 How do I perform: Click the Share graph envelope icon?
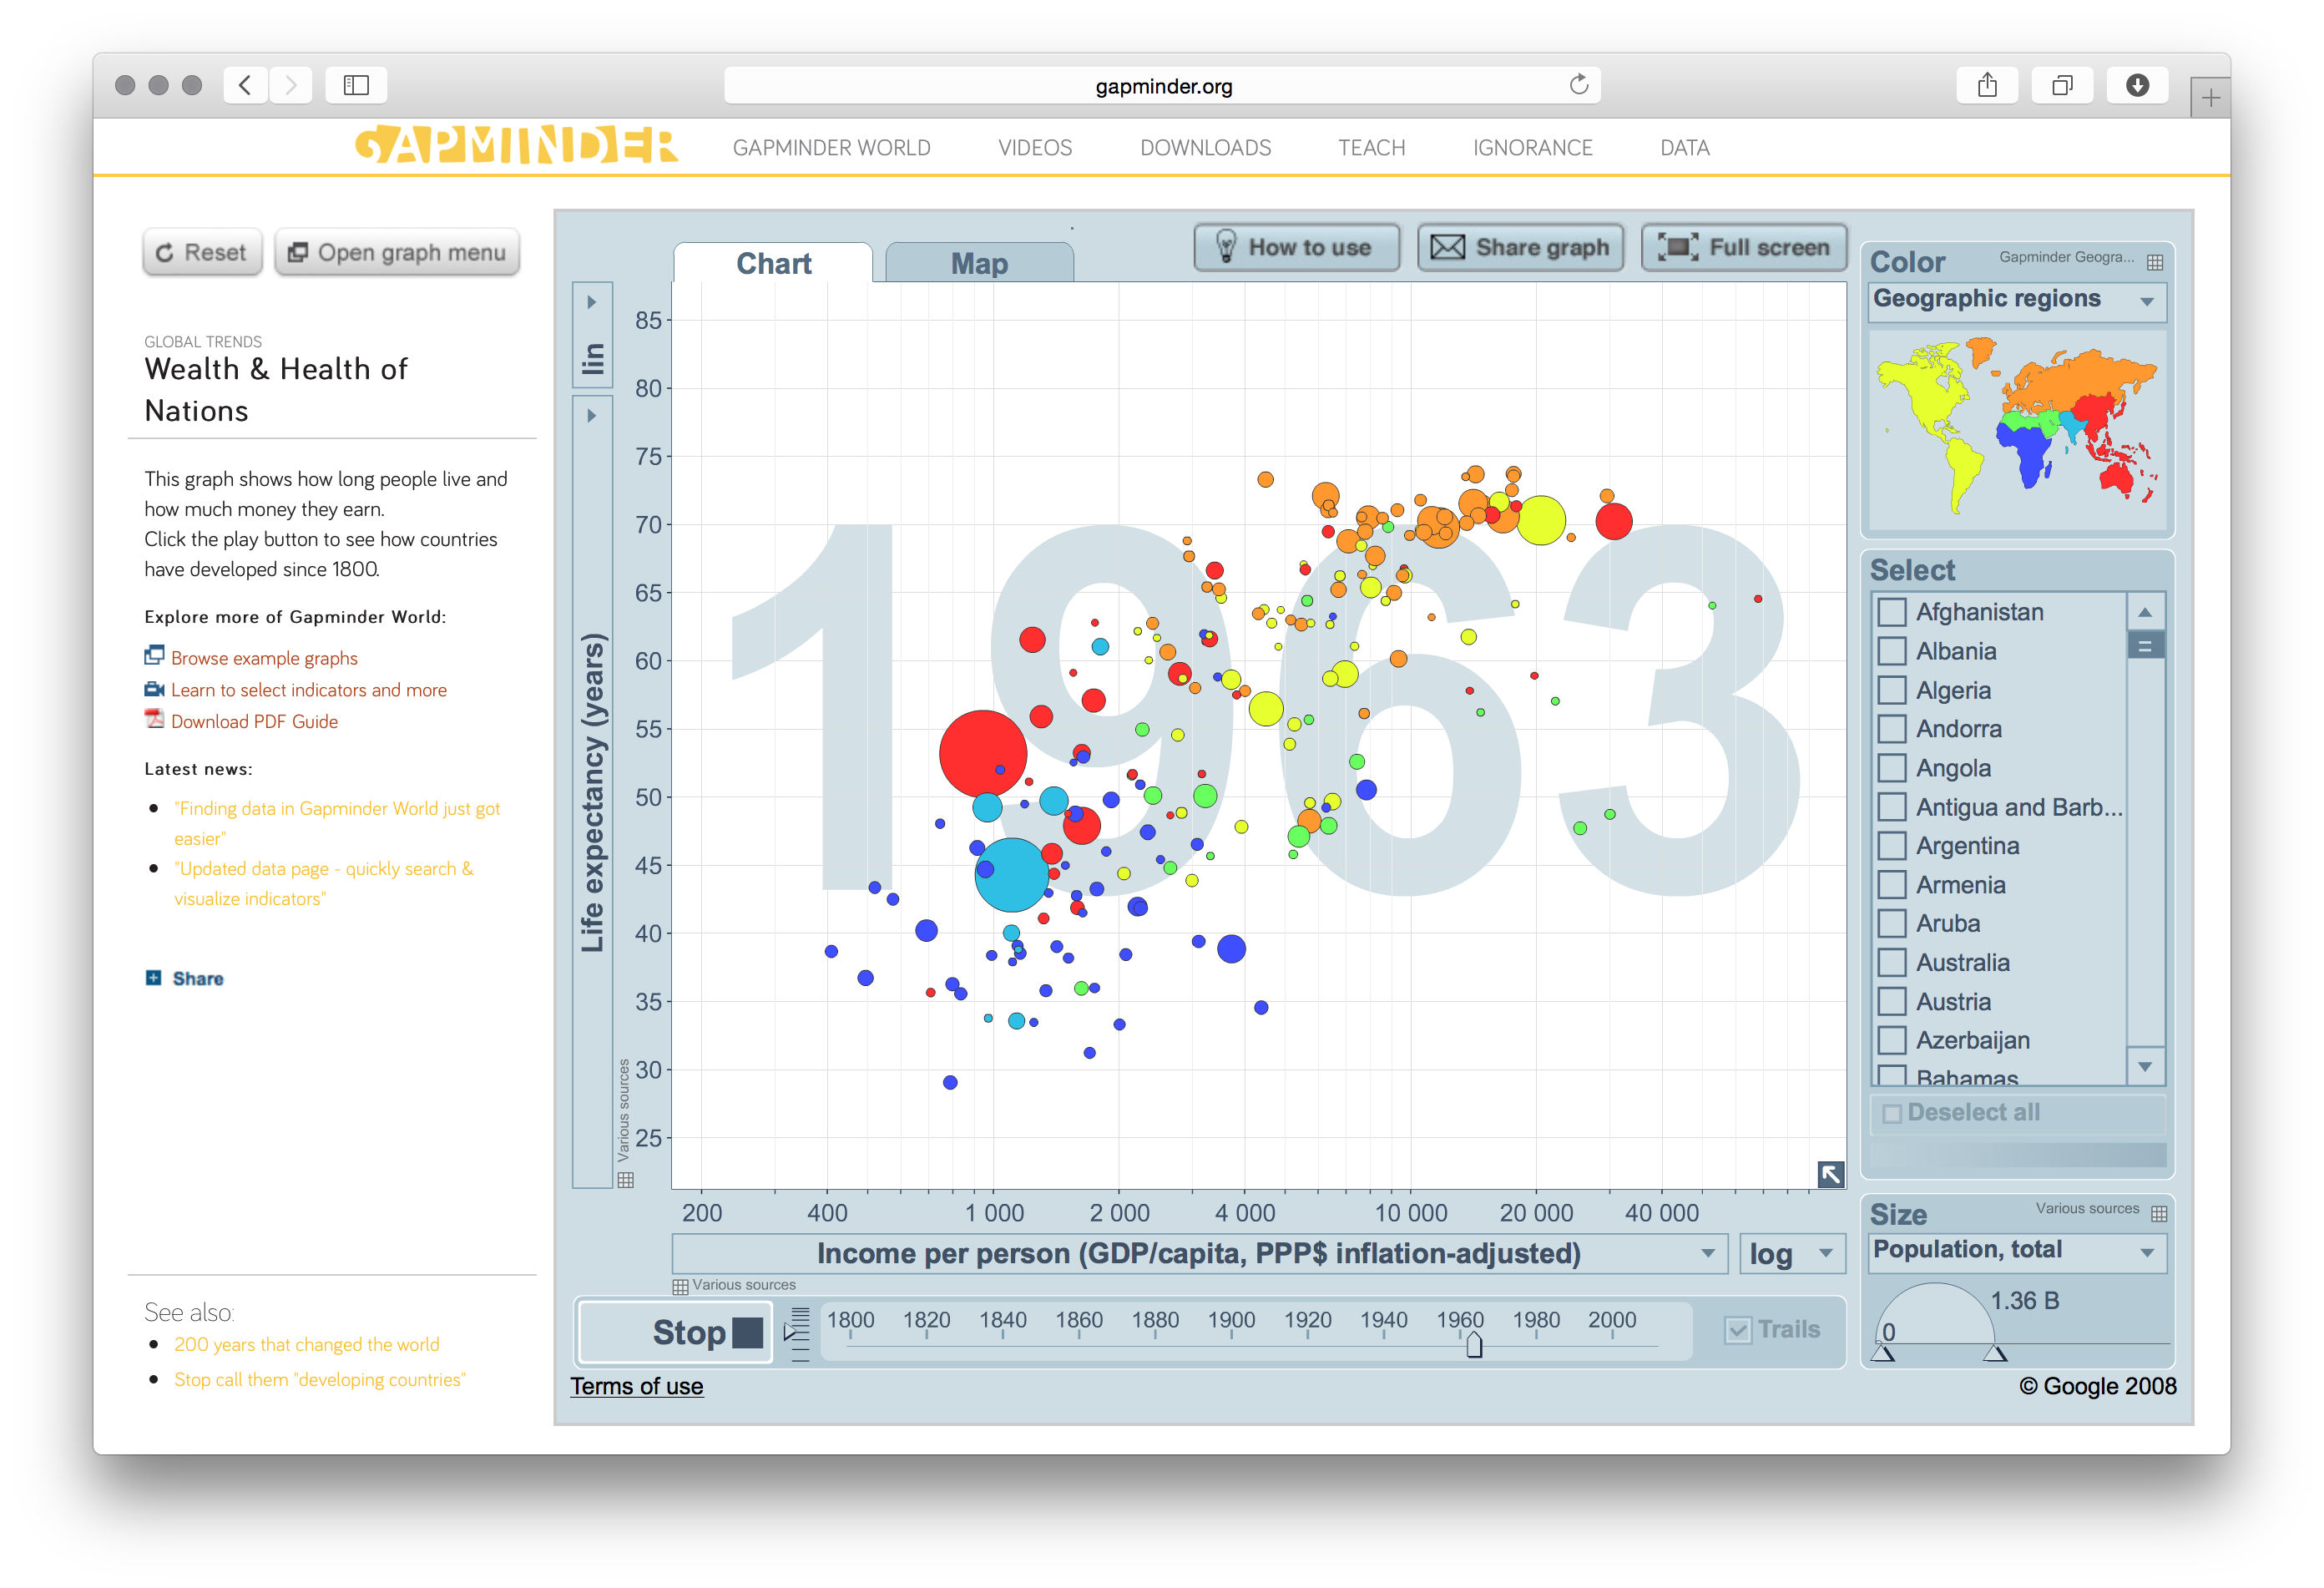pos(1449,247)
